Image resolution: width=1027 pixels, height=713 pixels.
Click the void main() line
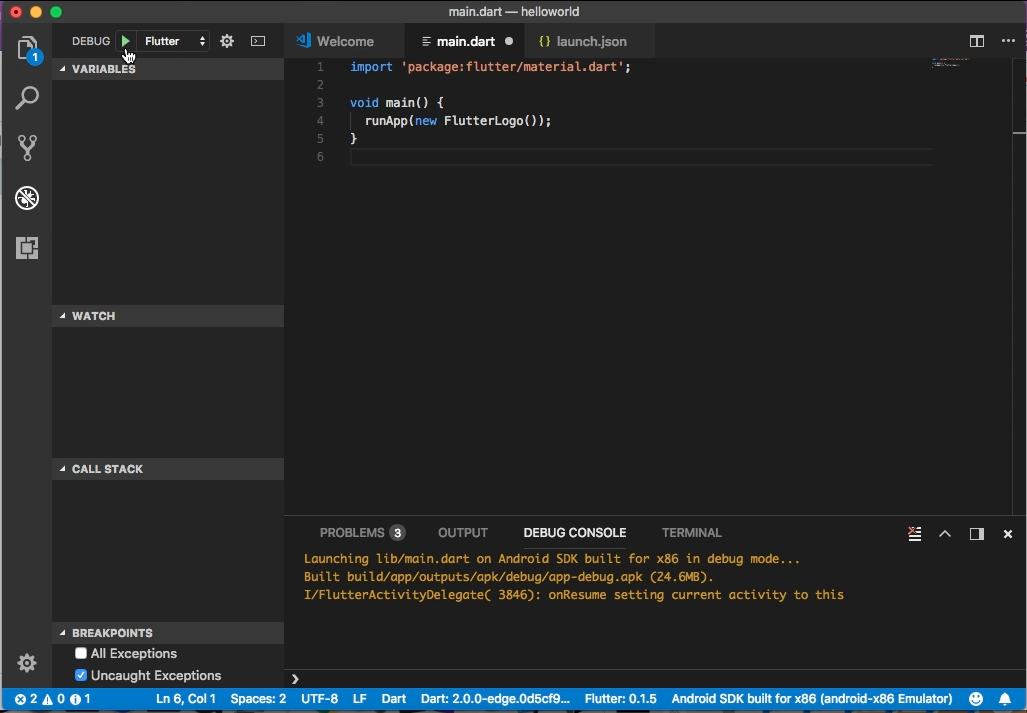[x=396, y=103]
